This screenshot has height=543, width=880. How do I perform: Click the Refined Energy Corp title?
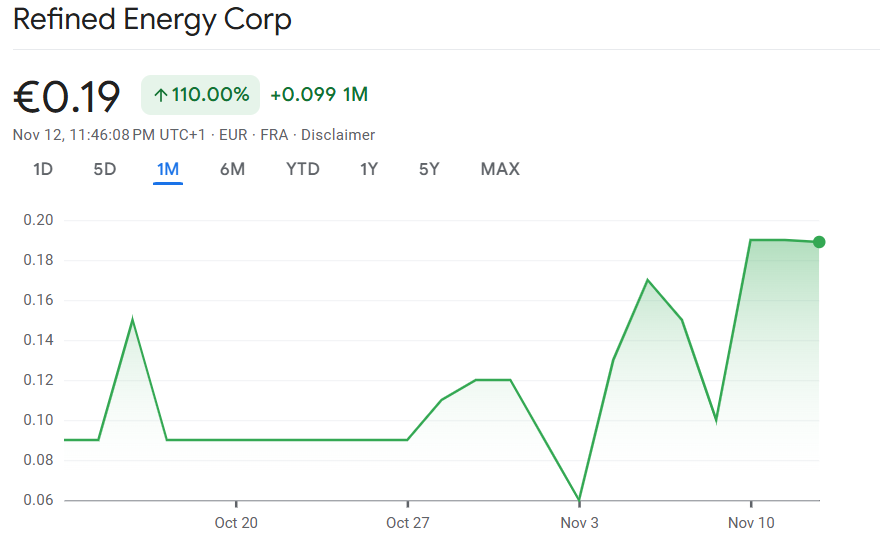click(x=152, y=19)
